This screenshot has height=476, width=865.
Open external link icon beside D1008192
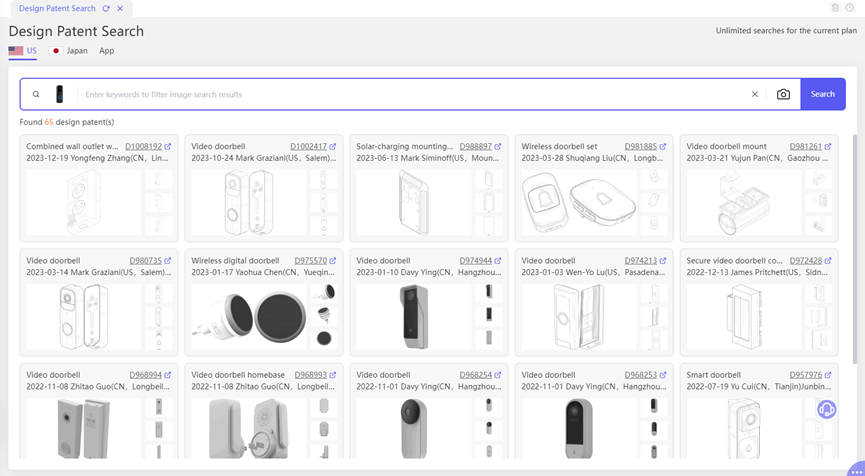[x=168, y=147]
